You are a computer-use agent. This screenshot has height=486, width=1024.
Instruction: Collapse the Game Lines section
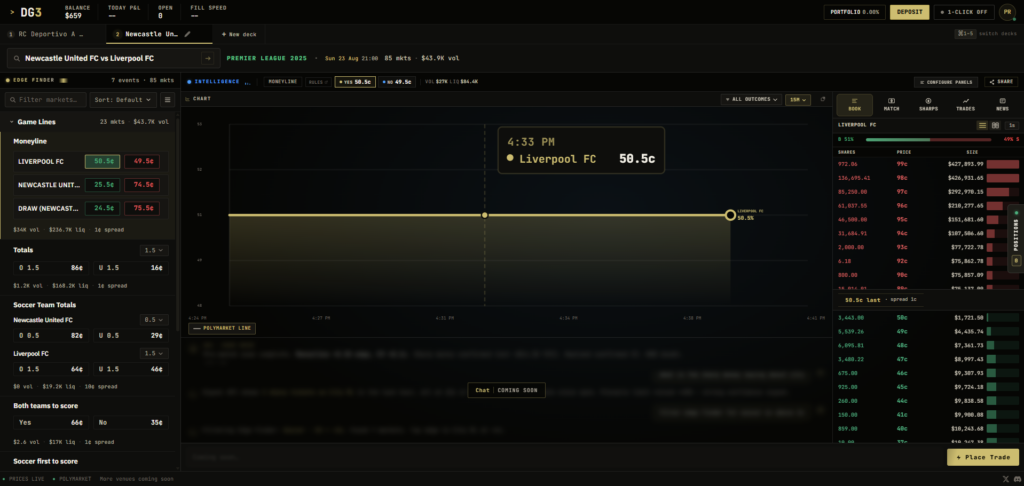coord(88,122)
